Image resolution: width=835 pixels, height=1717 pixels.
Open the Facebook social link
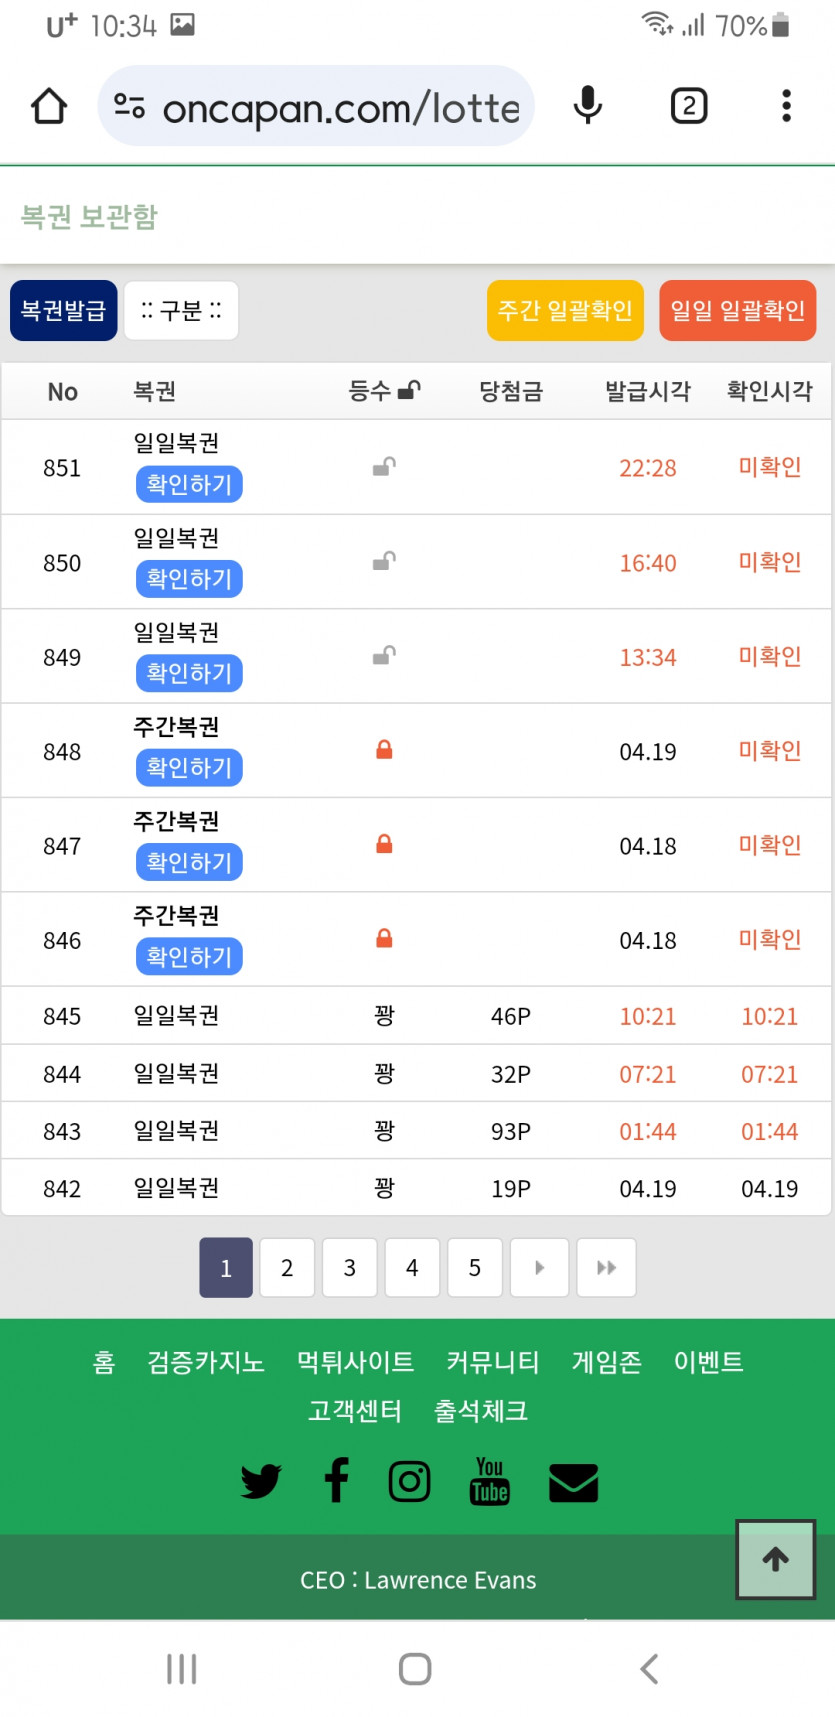tap(337, 1481)
